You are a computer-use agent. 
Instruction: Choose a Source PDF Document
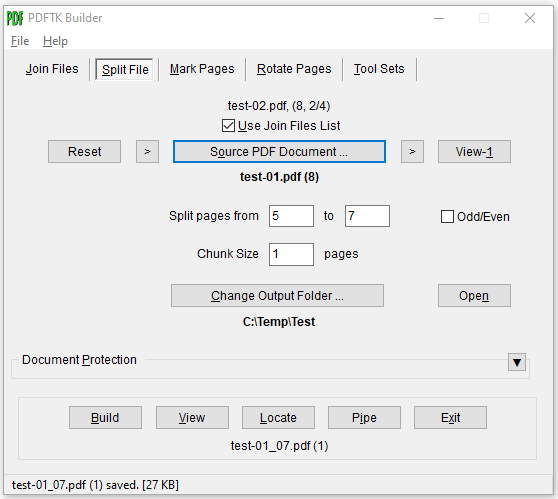279,152
